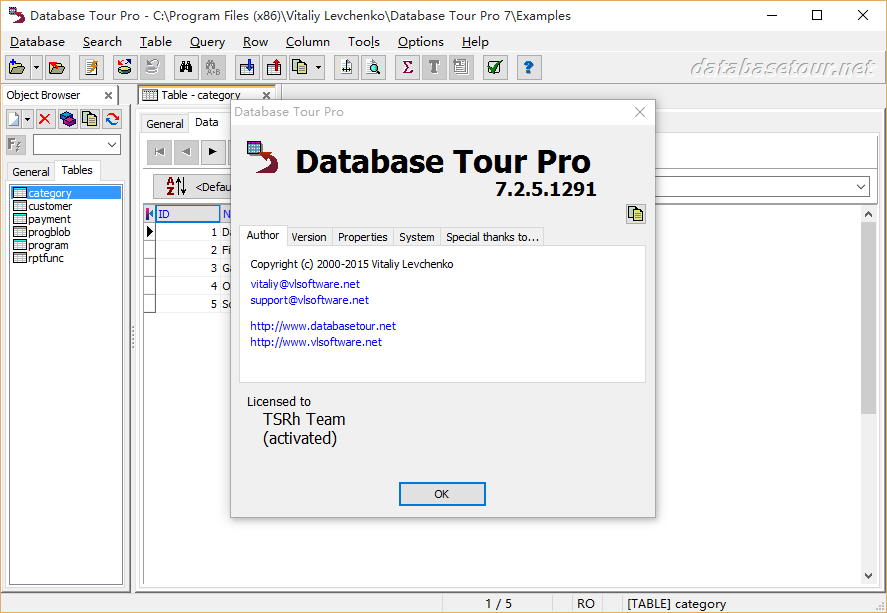Viewport: 887px width, 613px height.
Task: Click the blue question mark Help icon
Action: point(529,67)
